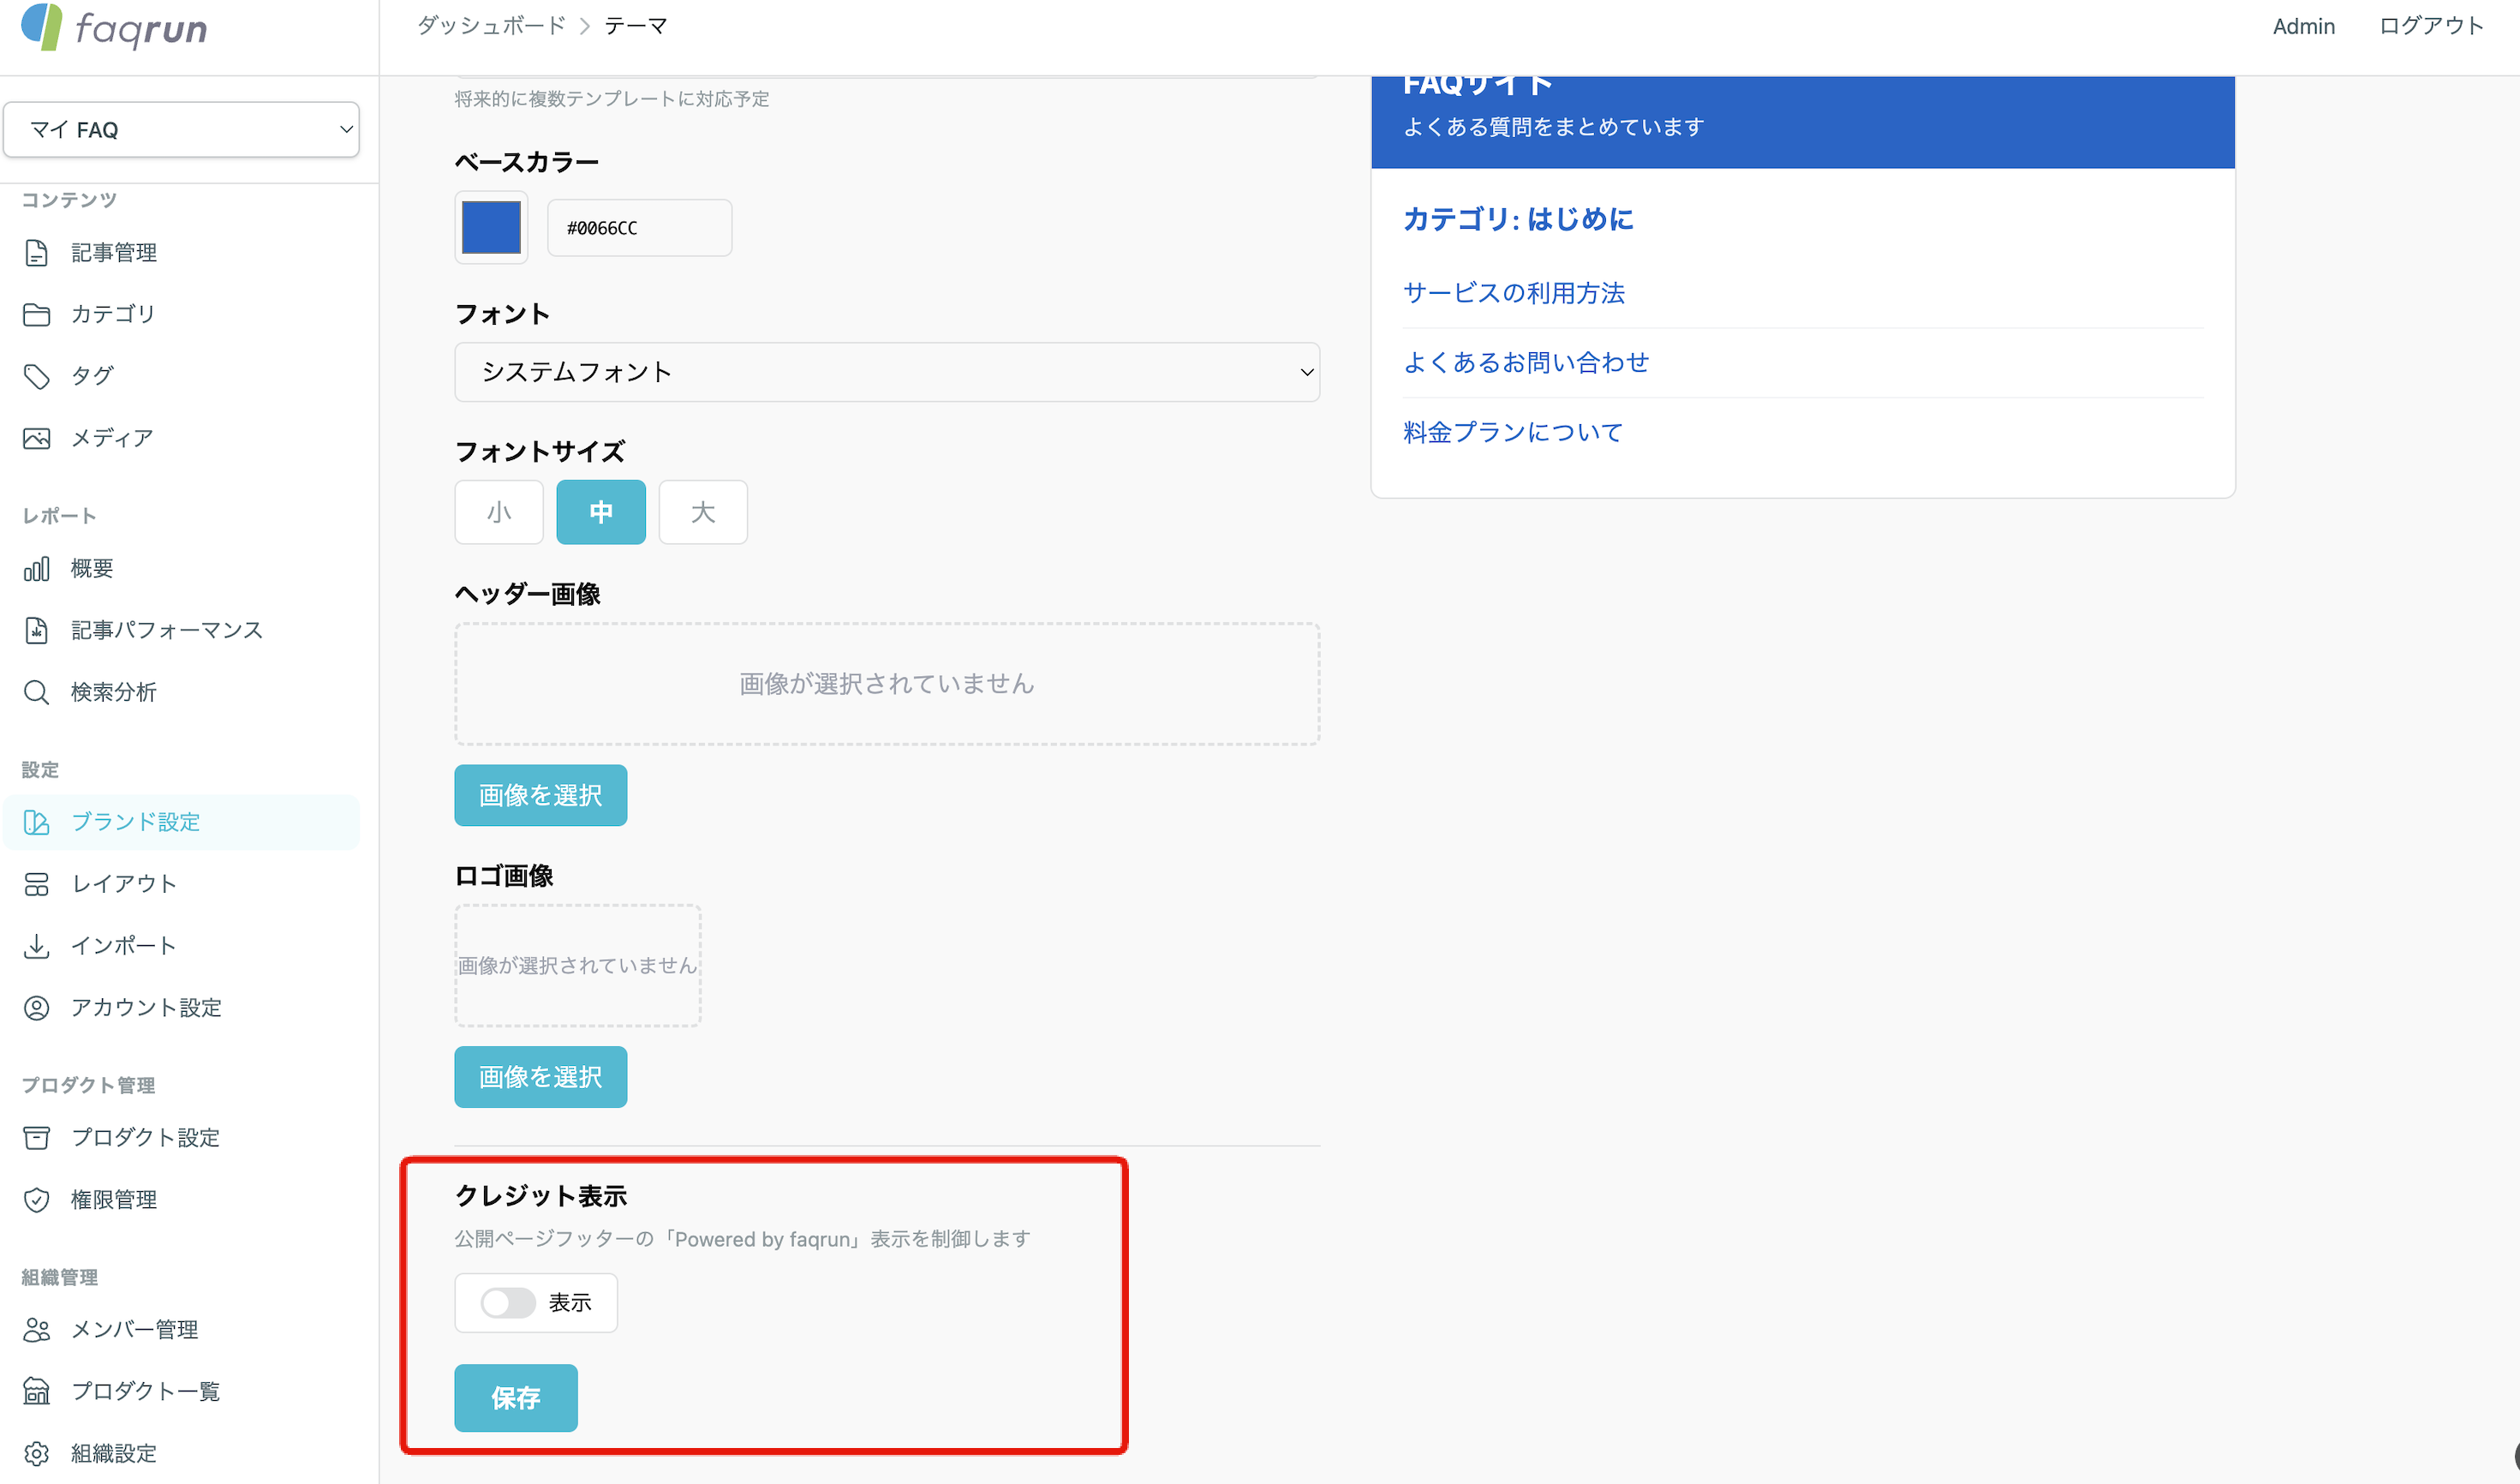Click 画像を選択 under ヘッダー画像

pos(541,796)
